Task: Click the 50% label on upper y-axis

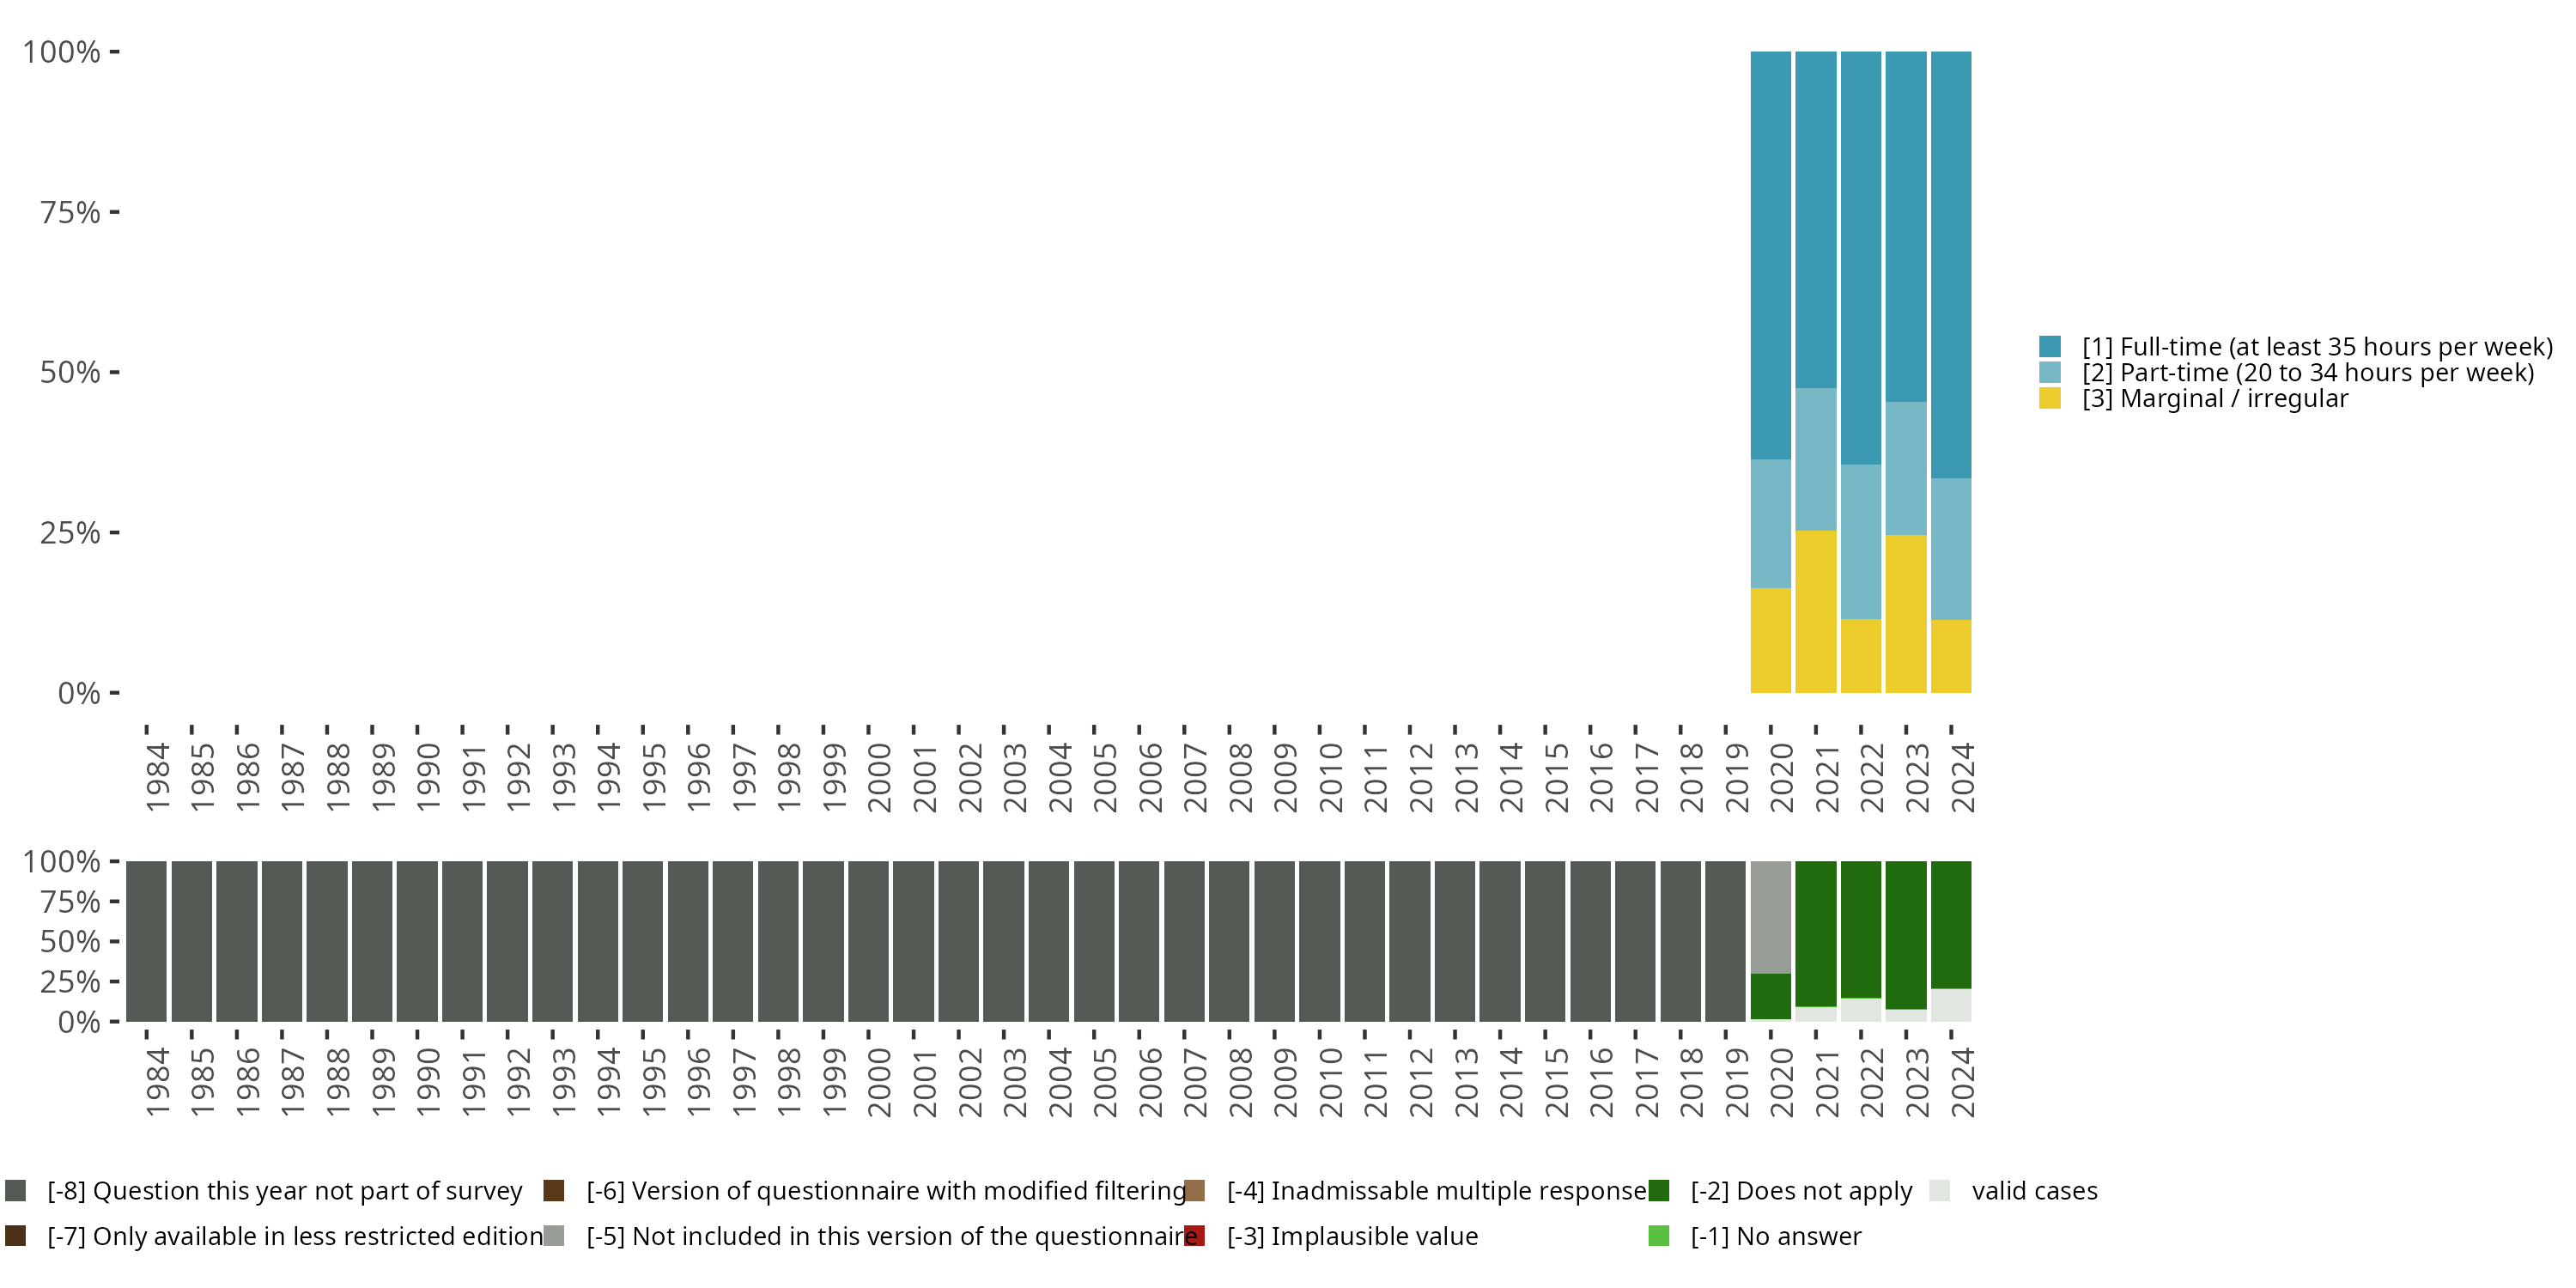Action: click(x=70, y=373)
